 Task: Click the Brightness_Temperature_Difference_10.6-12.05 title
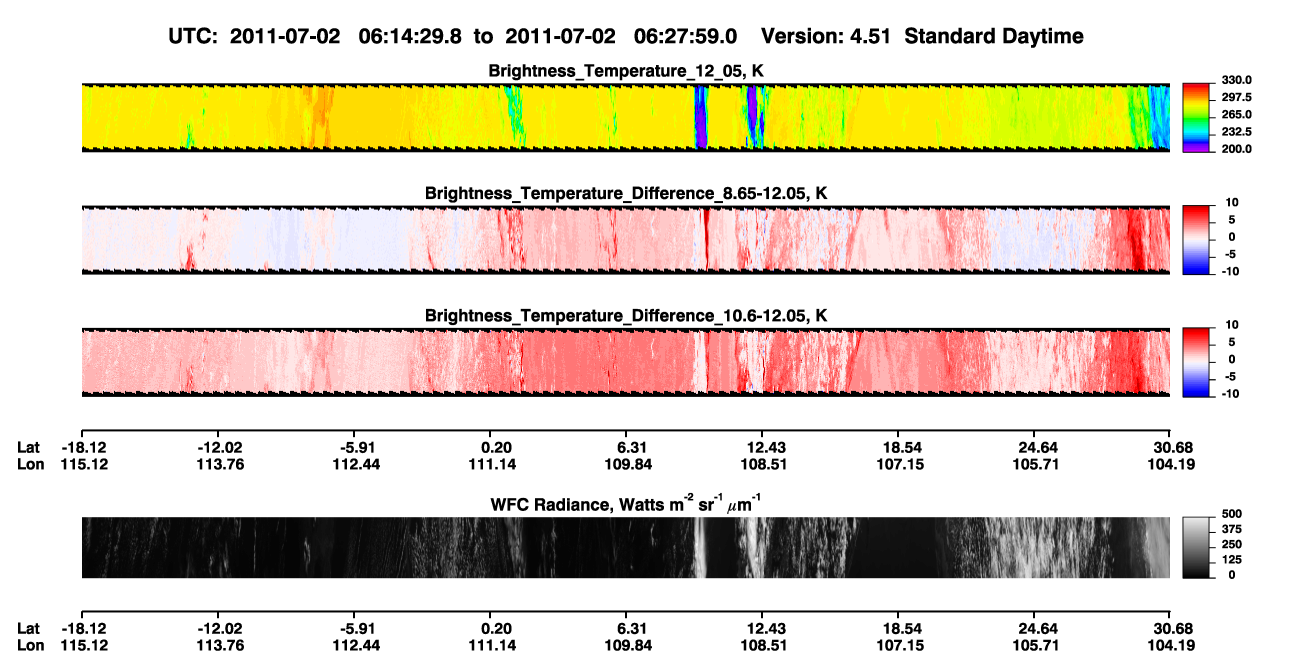click(x=626, y=316)
